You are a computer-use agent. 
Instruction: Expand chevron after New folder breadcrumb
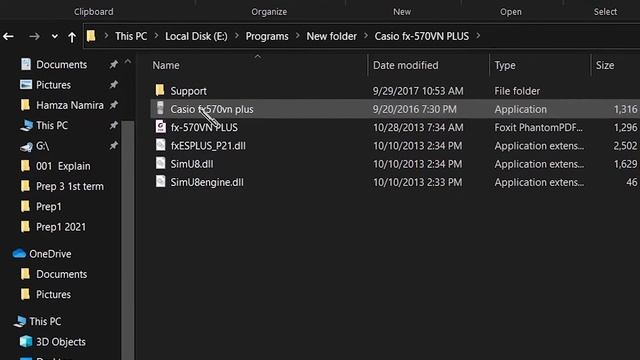point(366,36)
